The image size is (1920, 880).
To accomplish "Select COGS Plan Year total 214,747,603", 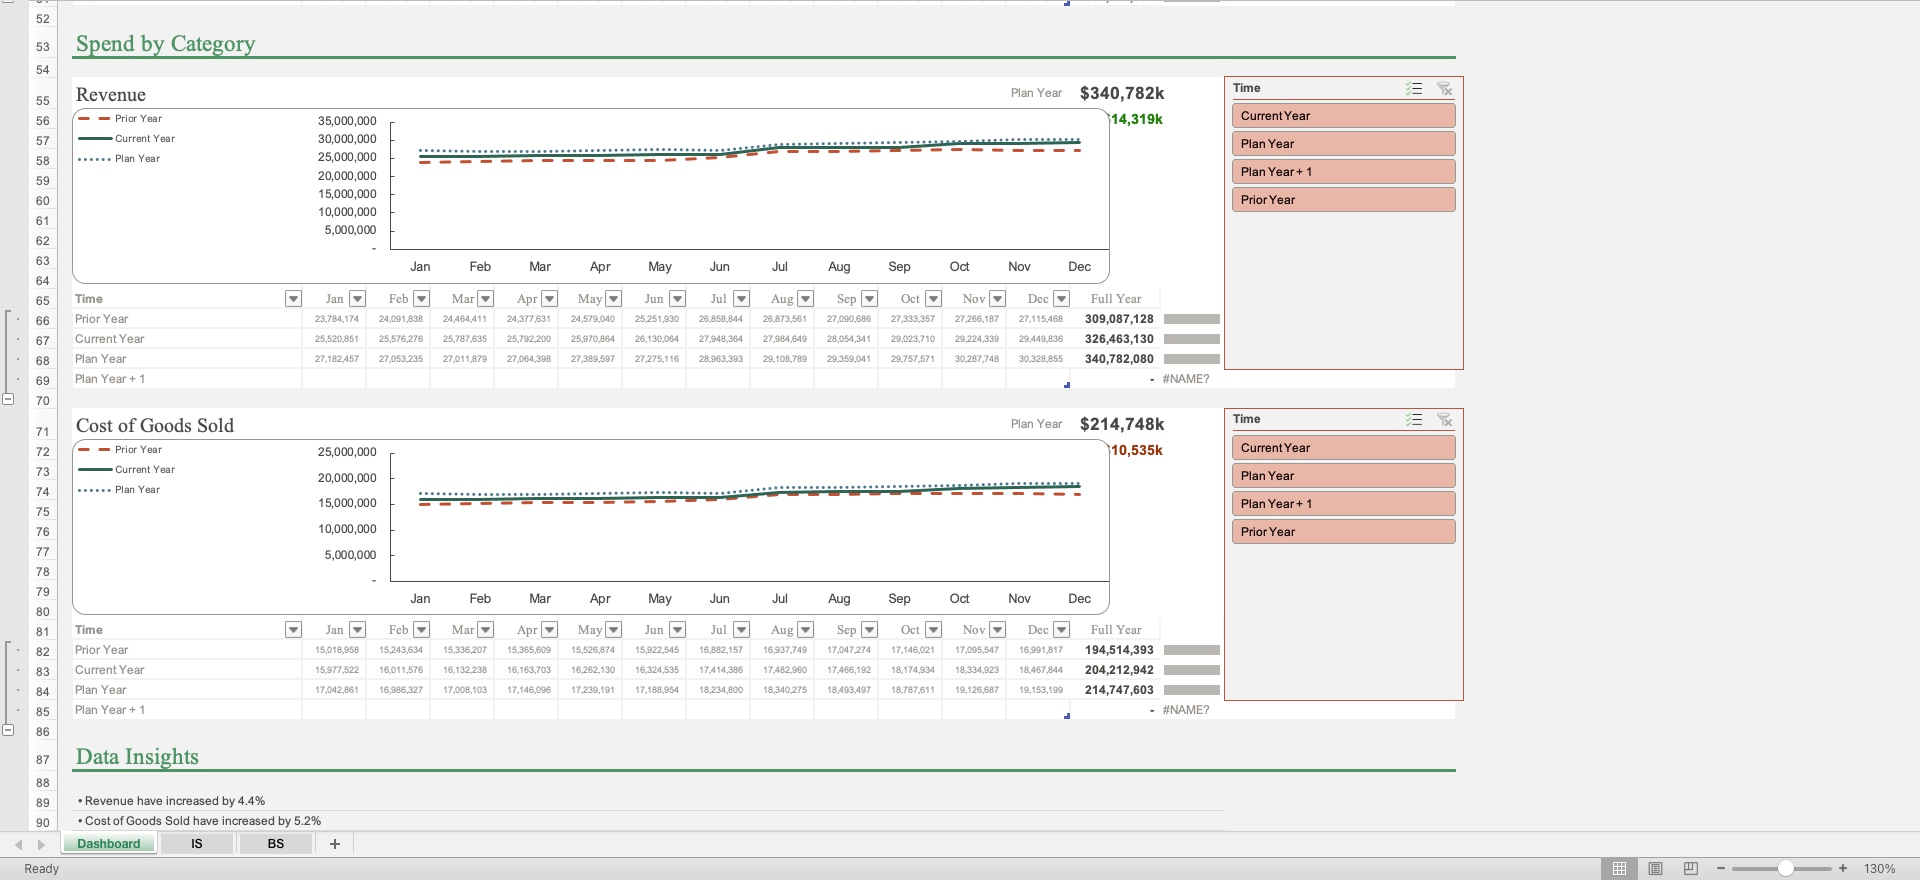I will [1119, 690].
